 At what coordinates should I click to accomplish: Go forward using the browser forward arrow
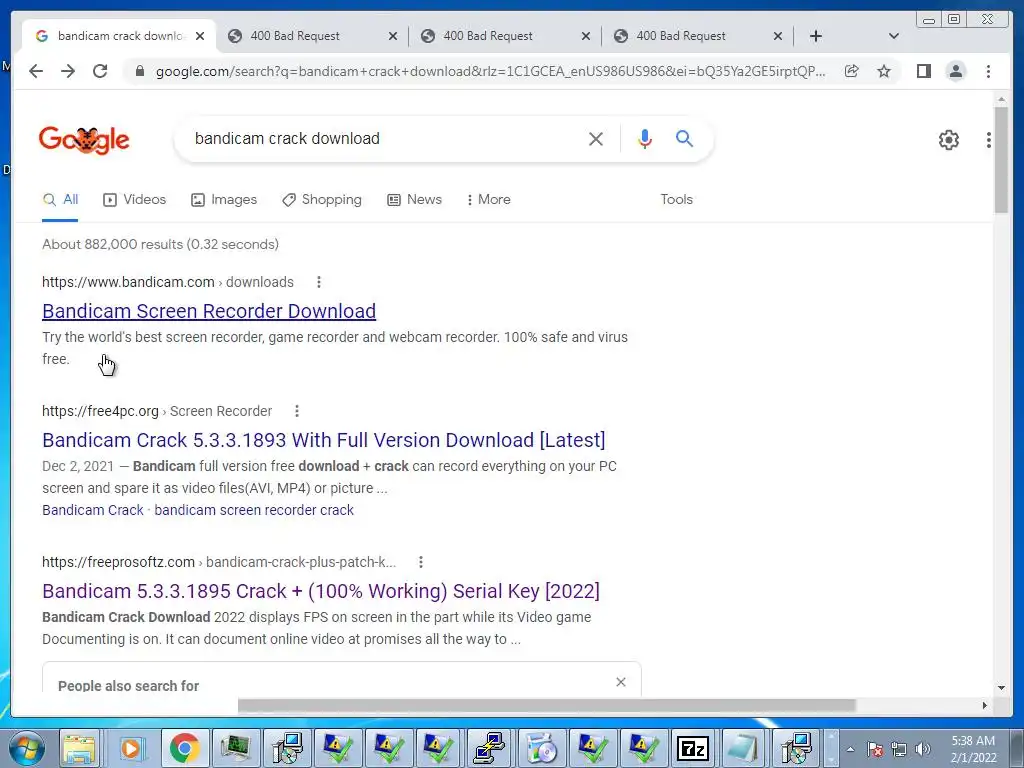pyautogui.click(x=68, y=71)
